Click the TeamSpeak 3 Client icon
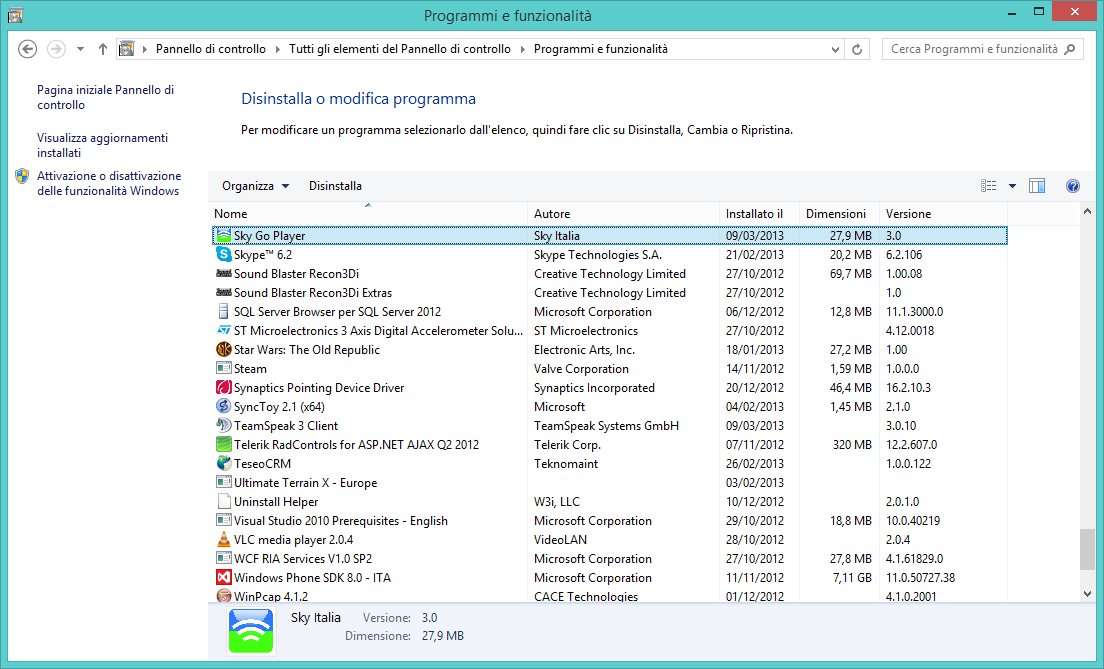The width and height of the screenshot is (1104, 669). 223,425
